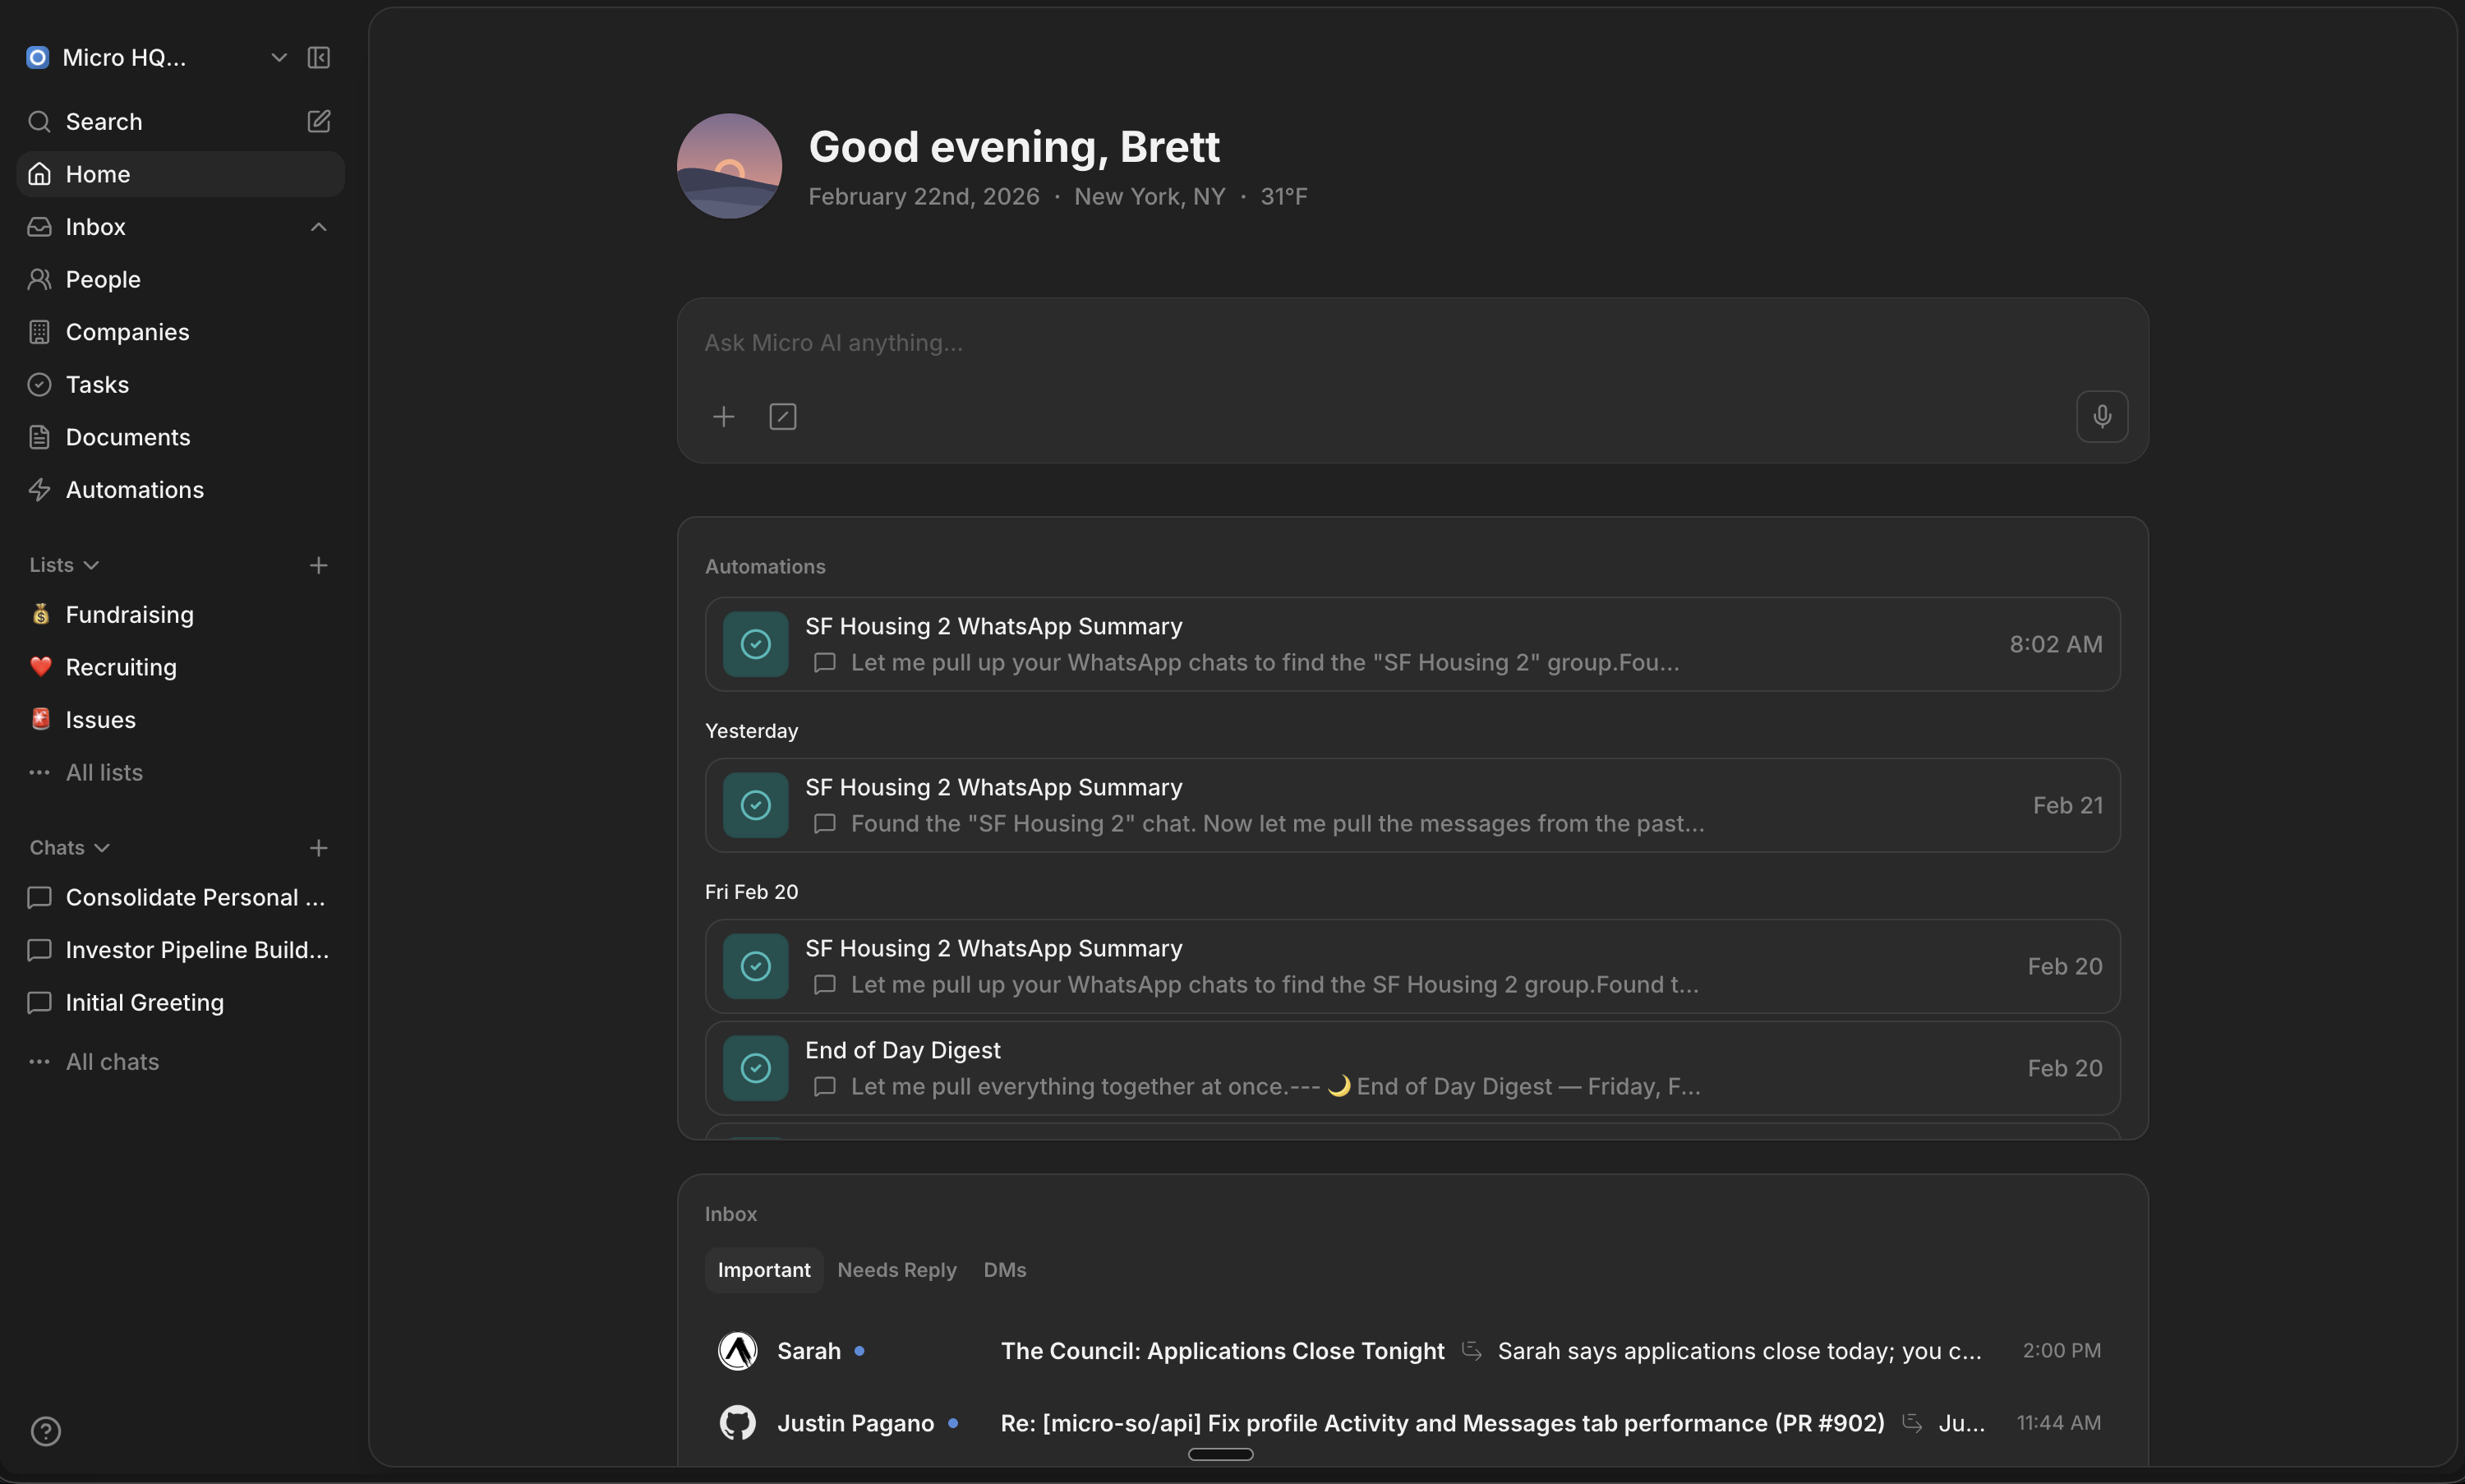2465x1484 pixels.
Task: Collapse the Inbox section chevron
Action: [x=318, y=227]
